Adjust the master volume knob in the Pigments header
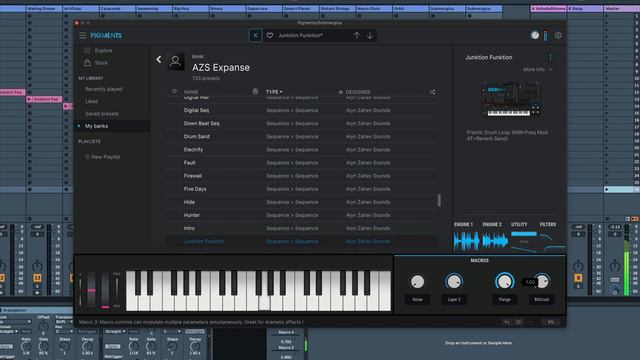 click(535, 36)
